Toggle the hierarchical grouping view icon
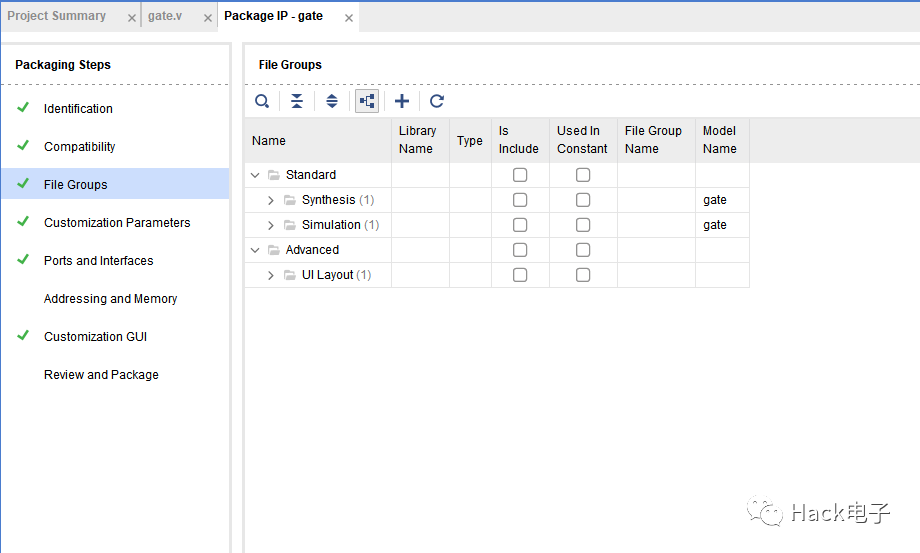The height and width of the screenshot is (553, 920). (367, 101)
